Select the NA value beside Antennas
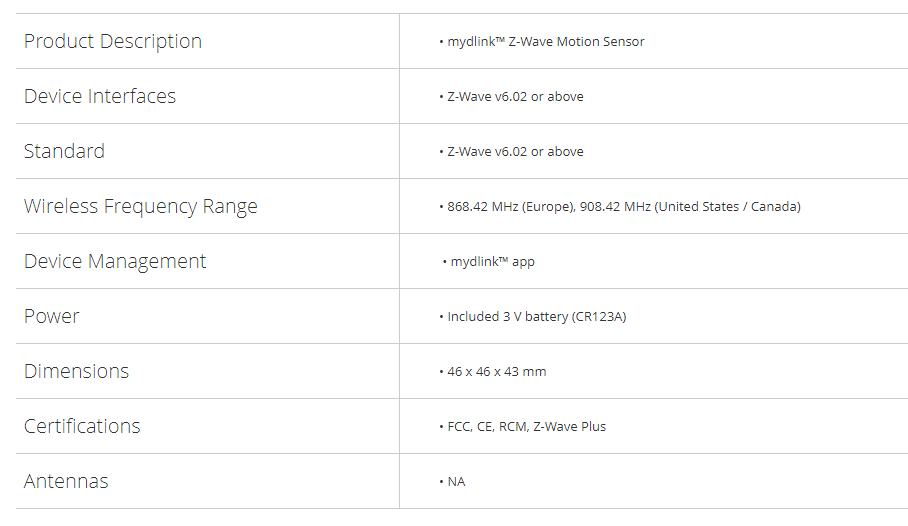Viewport: 908px width, 526px height. (456, 482)
